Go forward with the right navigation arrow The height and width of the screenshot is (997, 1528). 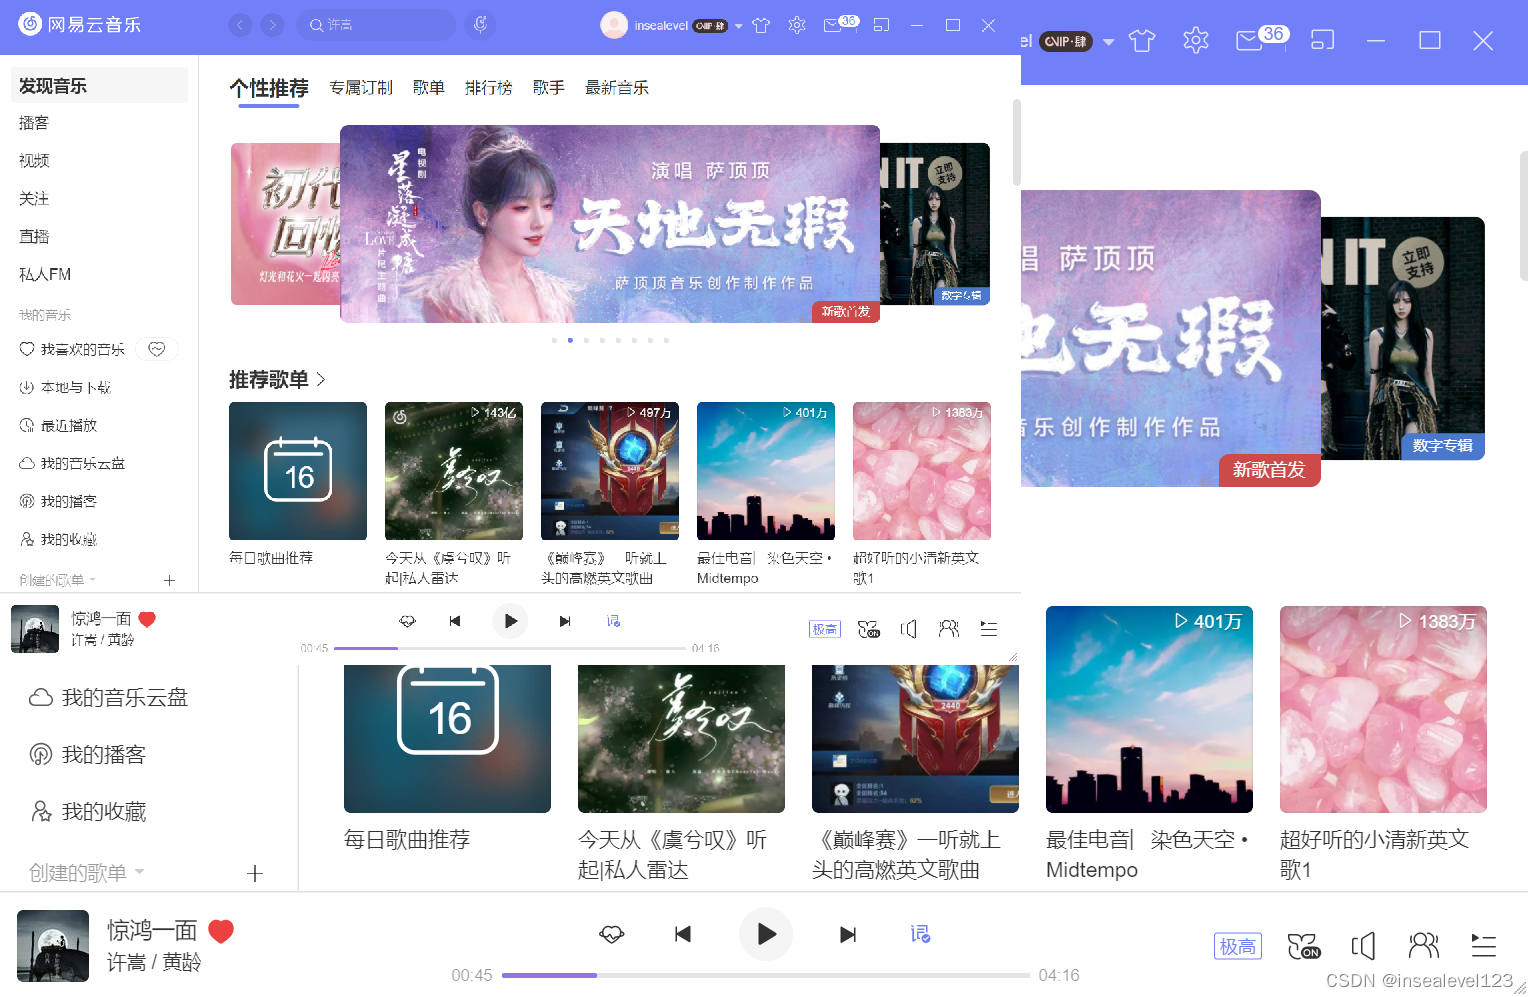(x=272, y=25)
